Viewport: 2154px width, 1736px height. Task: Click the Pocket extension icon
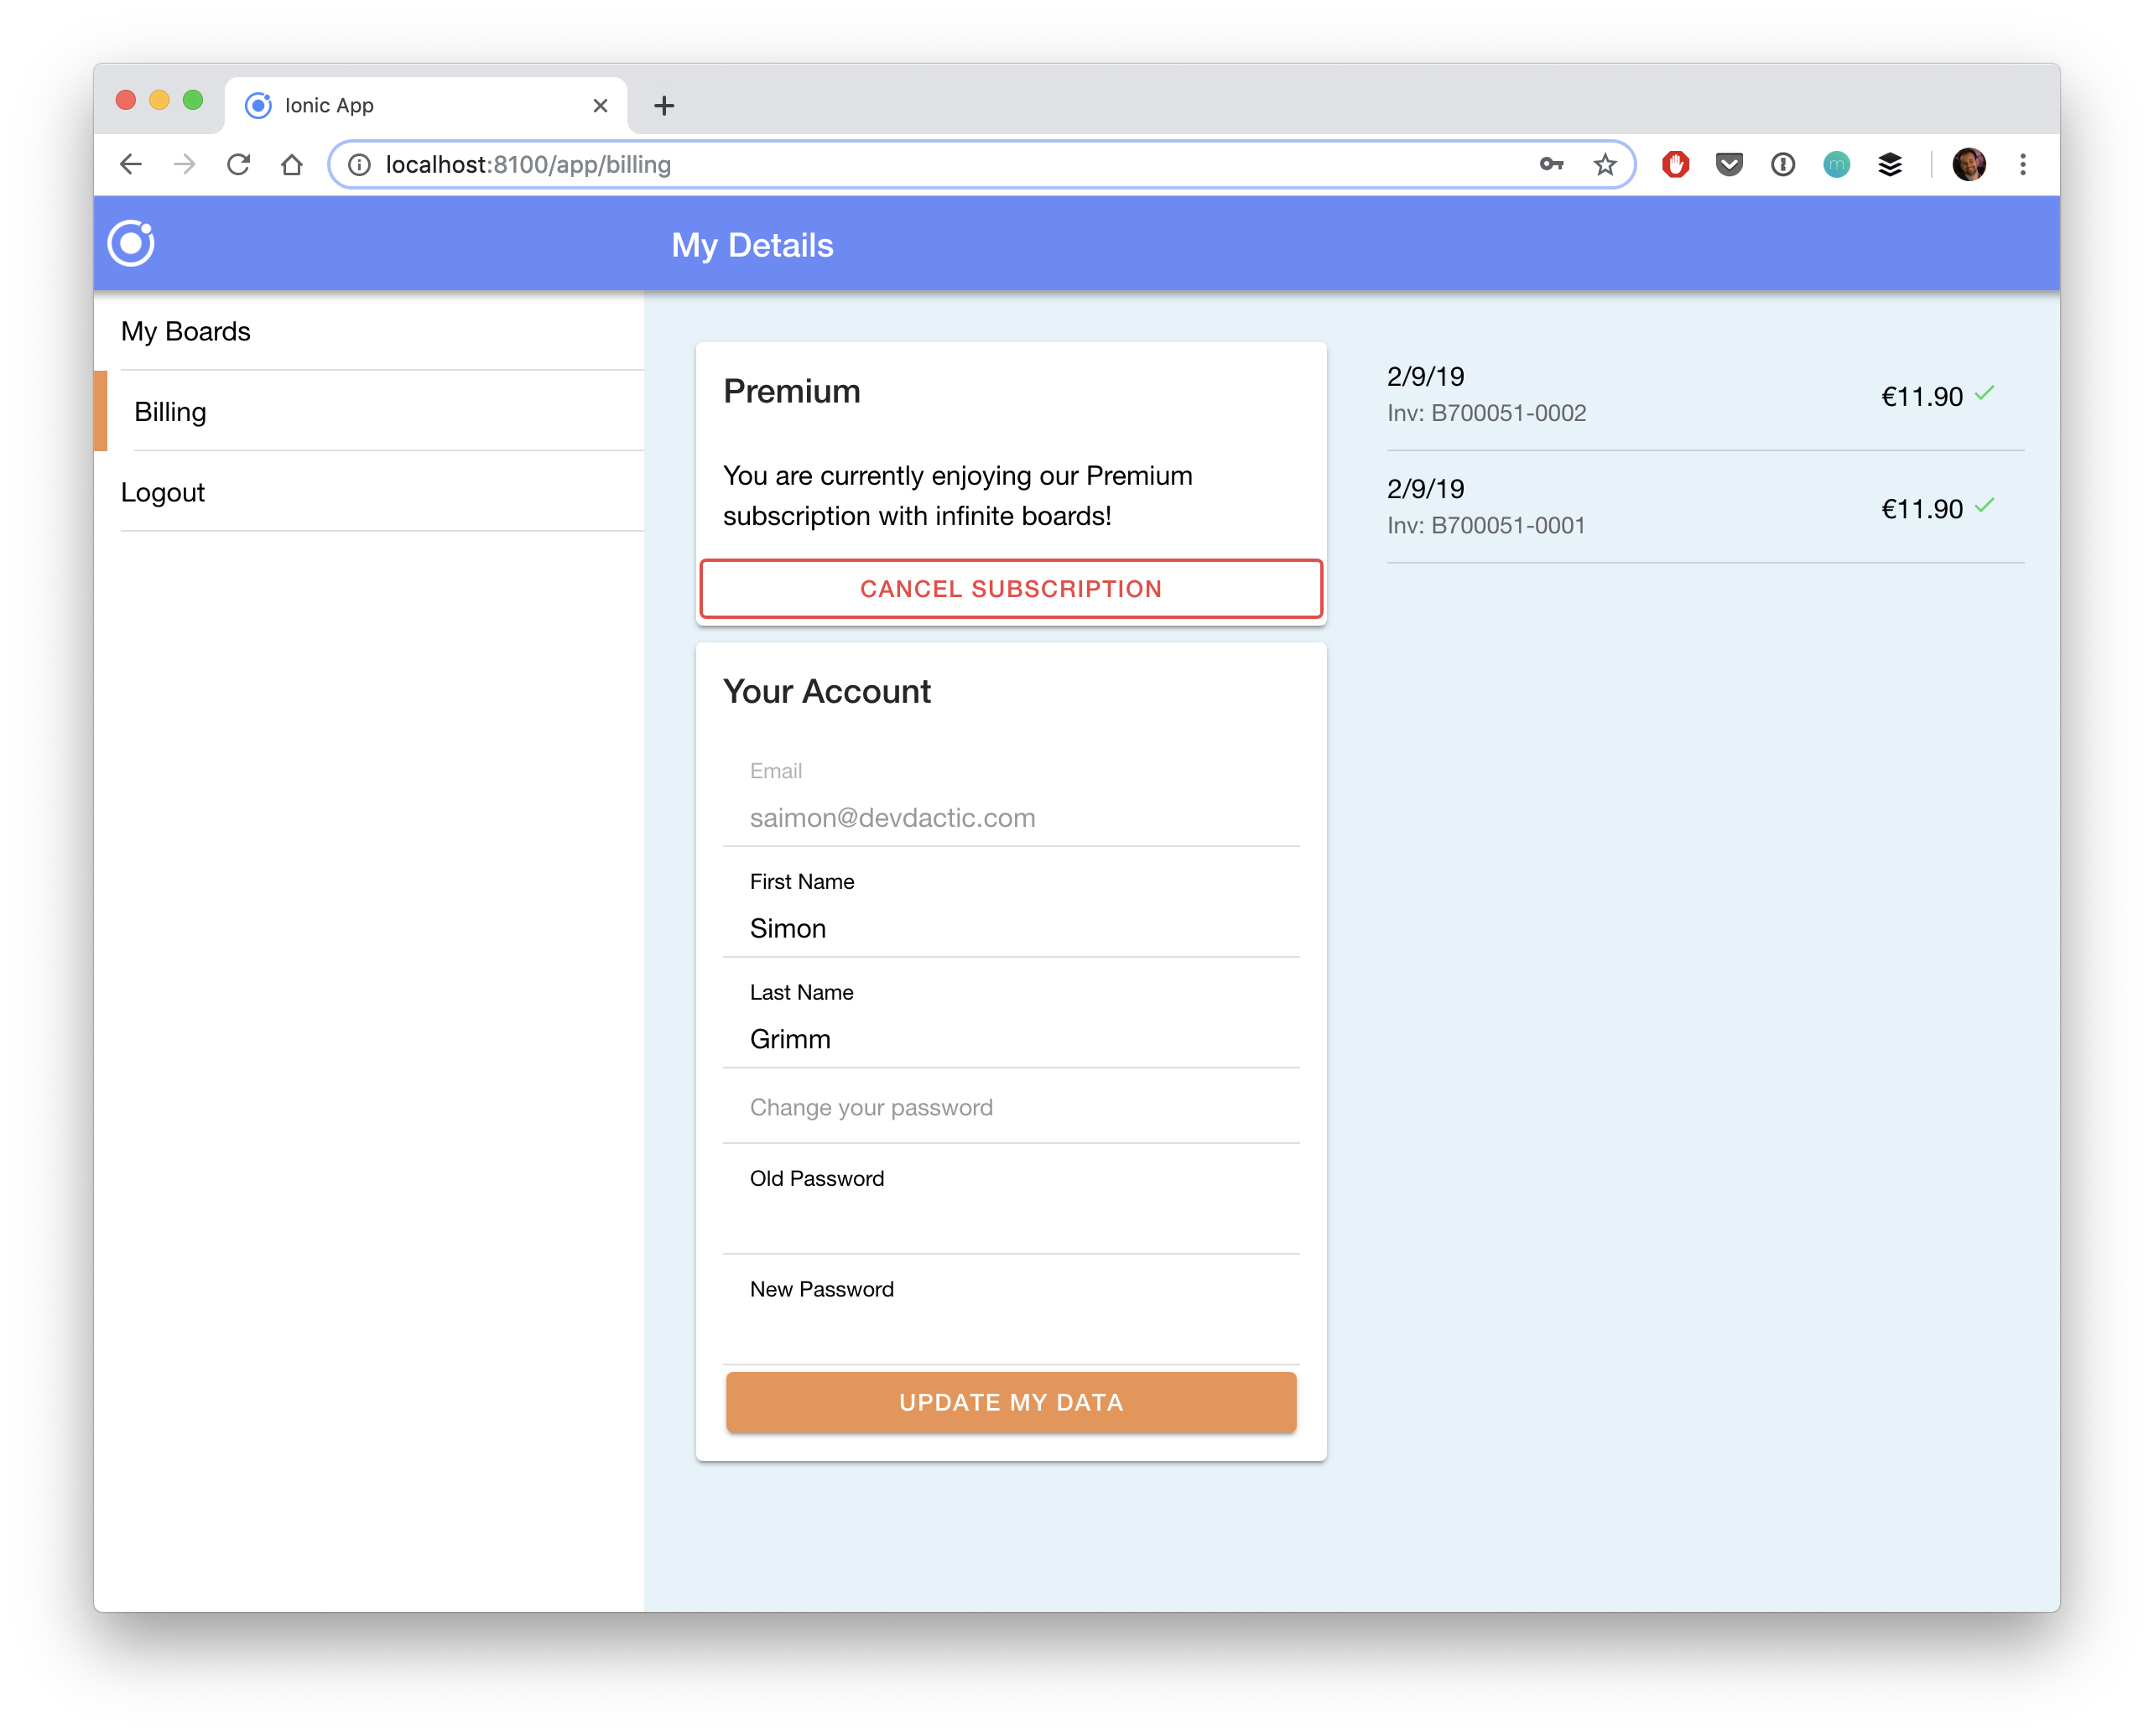pyautogui.click(x=1729, y=165)
